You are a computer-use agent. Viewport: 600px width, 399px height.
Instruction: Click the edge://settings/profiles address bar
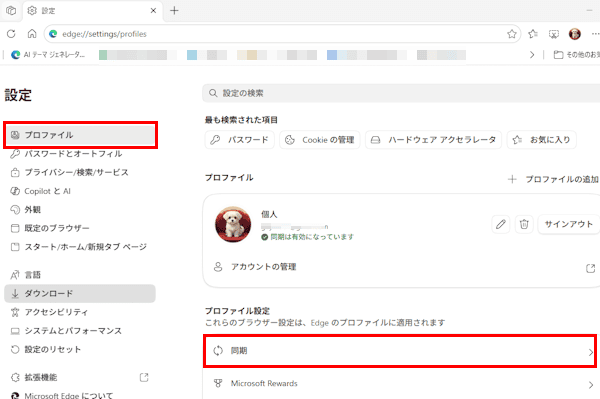coord(282,34)
